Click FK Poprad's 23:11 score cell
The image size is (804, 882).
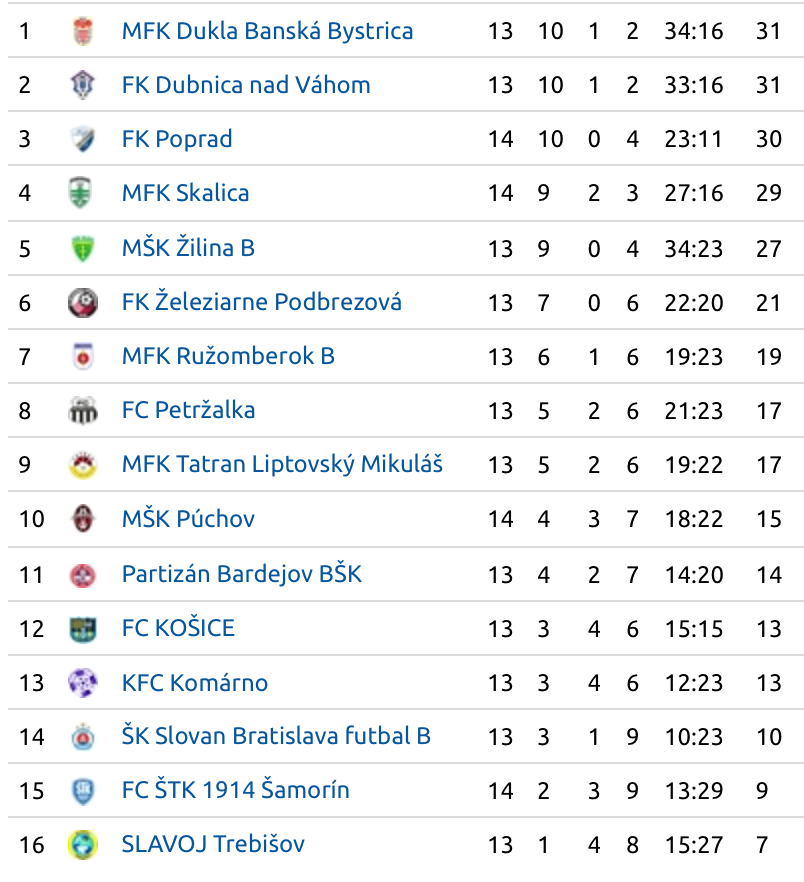pos(693,139)
